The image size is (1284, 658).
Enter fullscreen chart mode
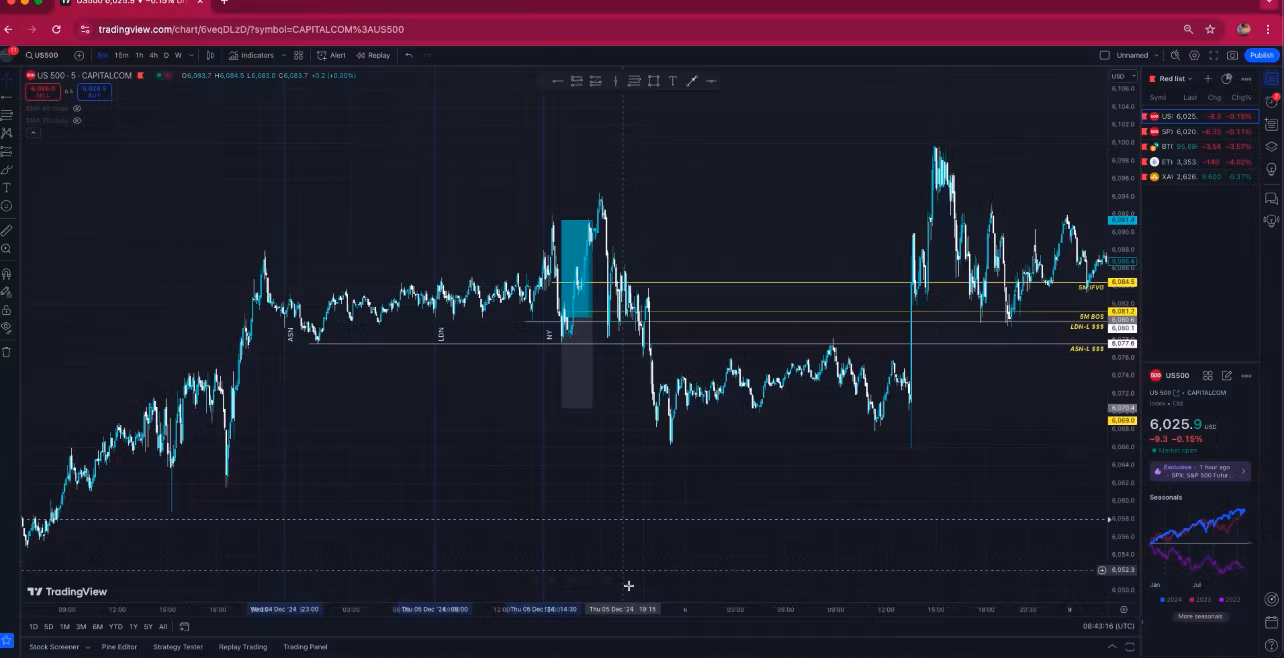click(1213, 55)
